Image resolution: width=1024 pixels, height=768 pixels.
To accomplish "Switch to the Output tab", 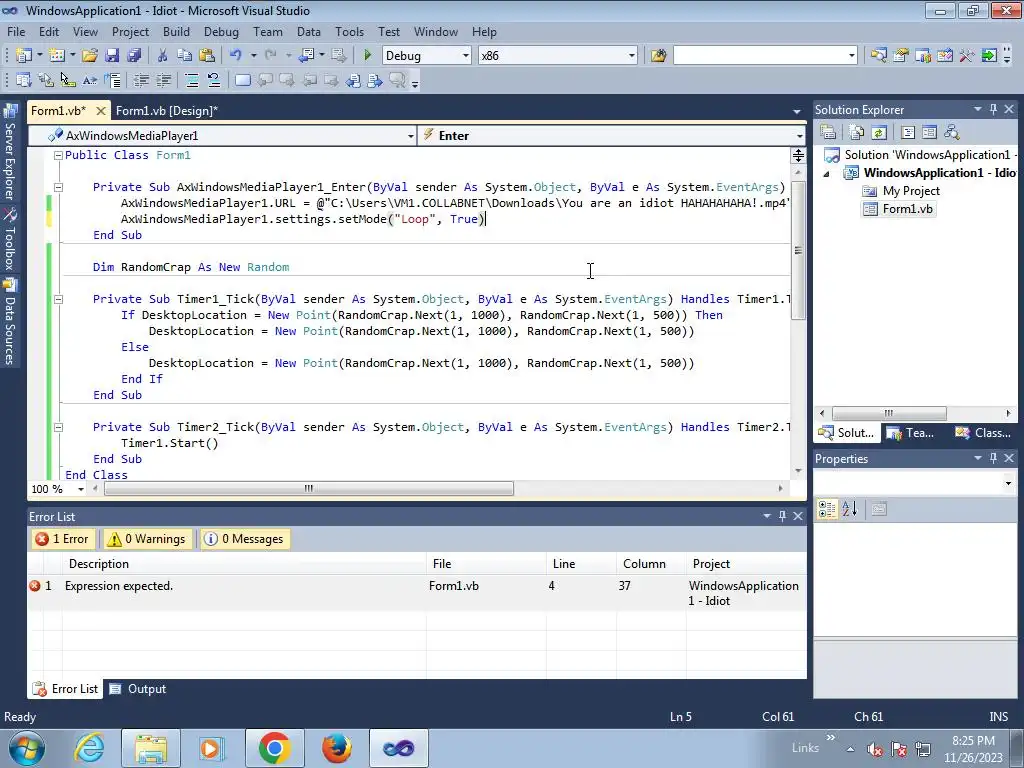I will click(x=138, y=689).
